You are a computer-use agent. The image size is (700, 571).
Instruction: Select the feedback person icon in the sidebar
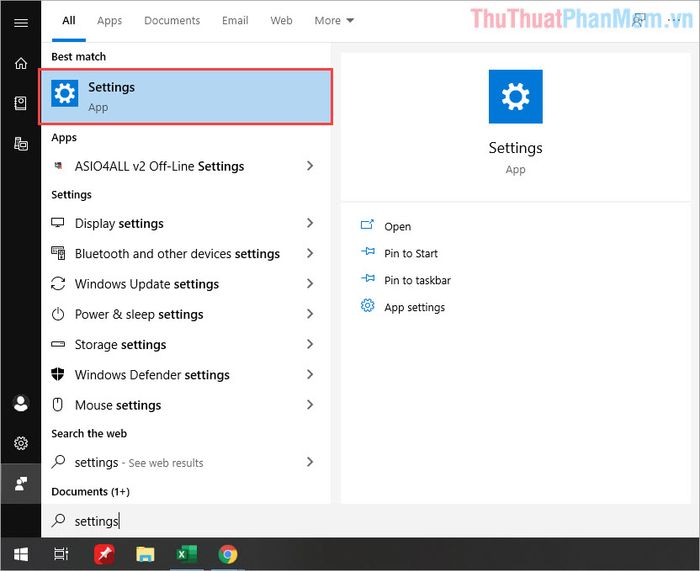point(21,483)
